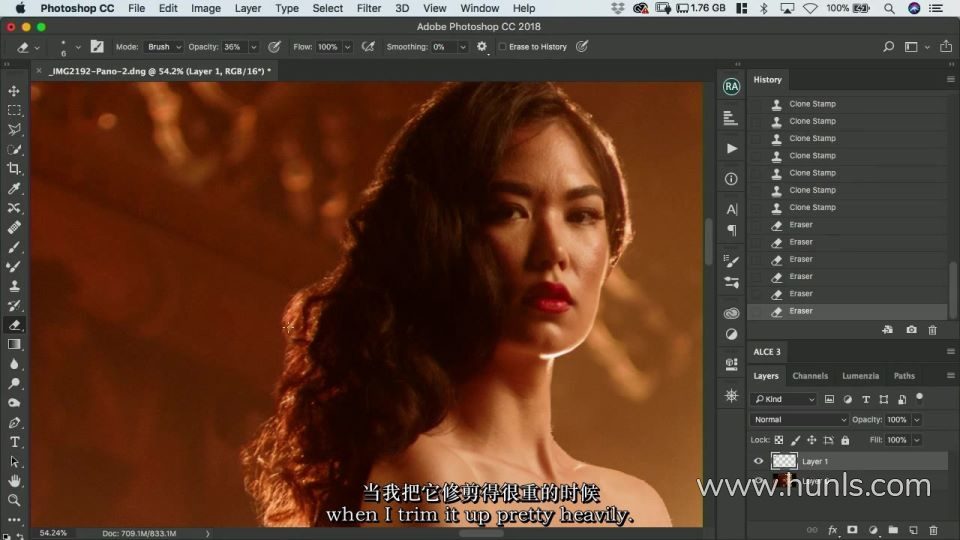Select the first Clone Stamp history state
This screenshot has width=960, height=540.
[x=849, y=104]
